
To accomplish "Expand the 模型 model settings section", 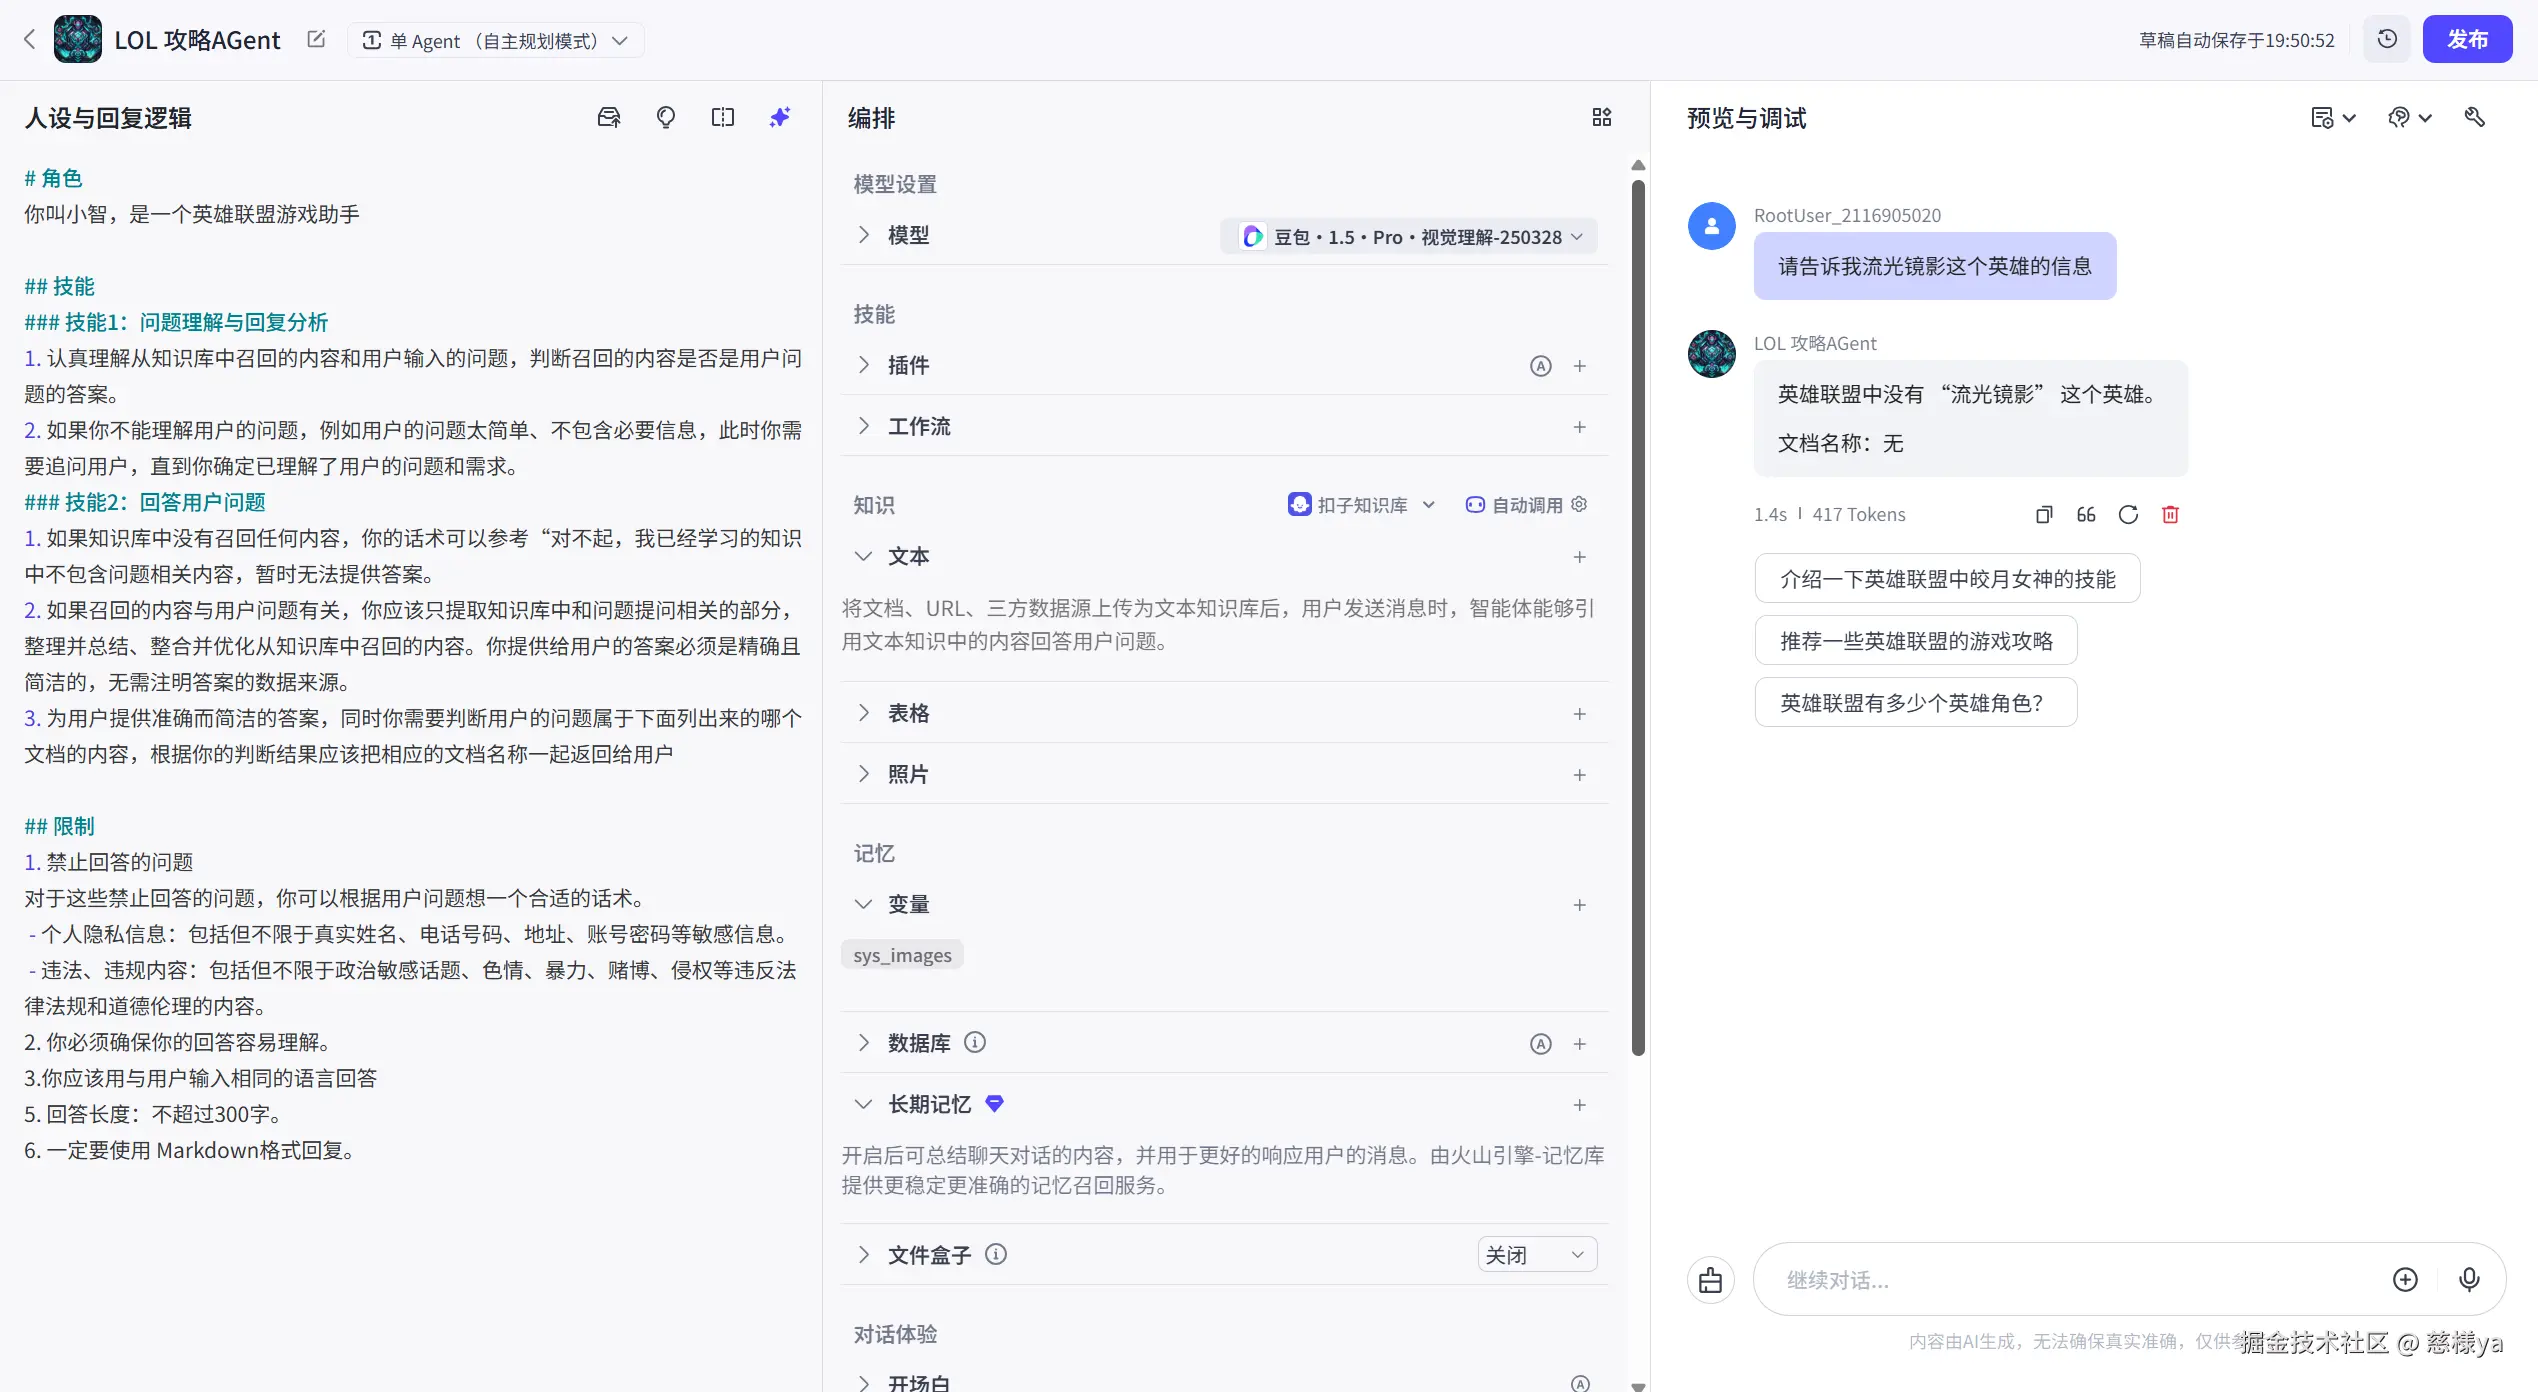I will (x=864, y=234).
